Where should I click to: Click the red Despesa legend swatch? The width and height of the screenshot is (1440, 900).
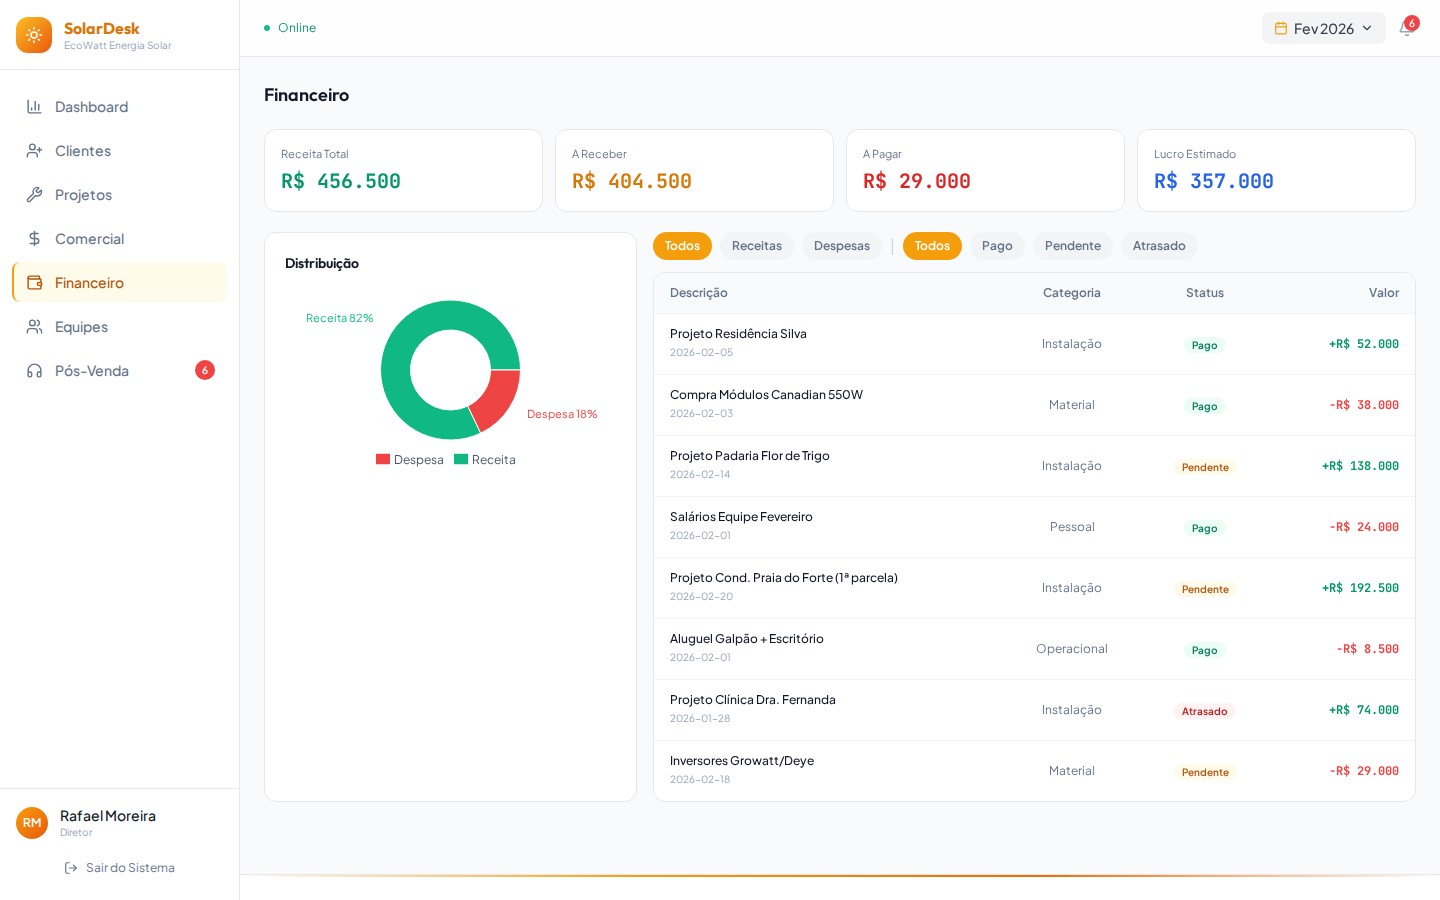click(383, 460)
